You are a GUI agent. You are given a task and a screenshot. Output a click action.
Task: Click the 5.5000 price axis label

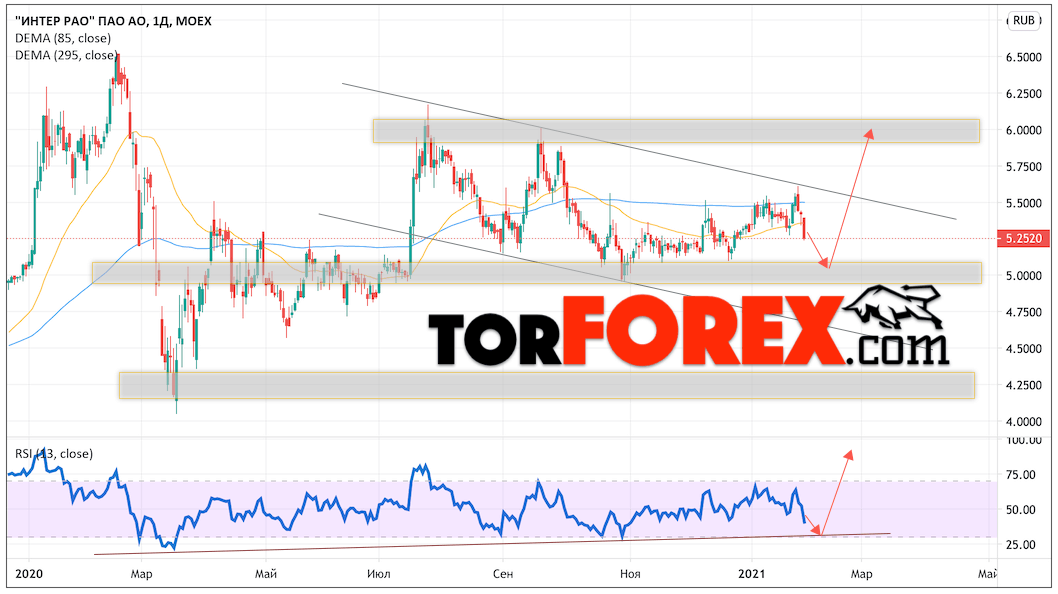1023,203
